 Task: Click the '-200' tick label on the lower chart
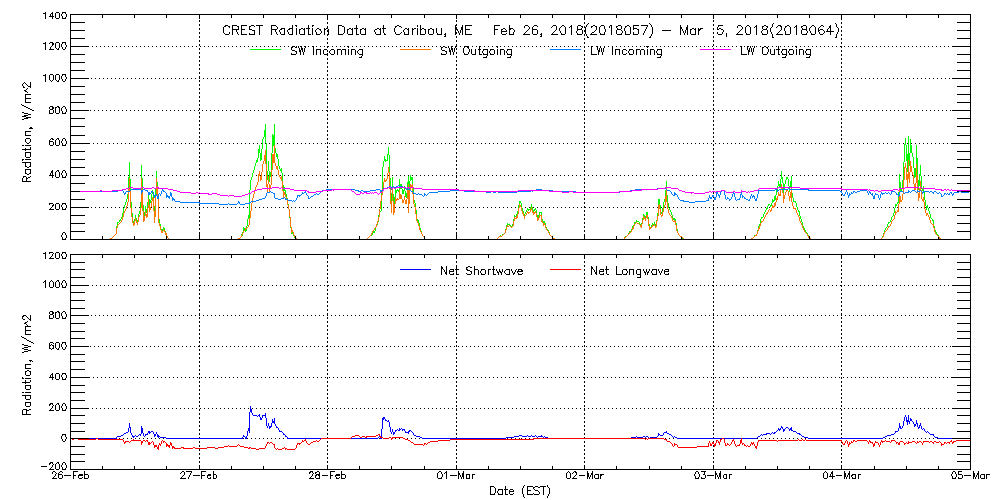click(x=52, y=466)
